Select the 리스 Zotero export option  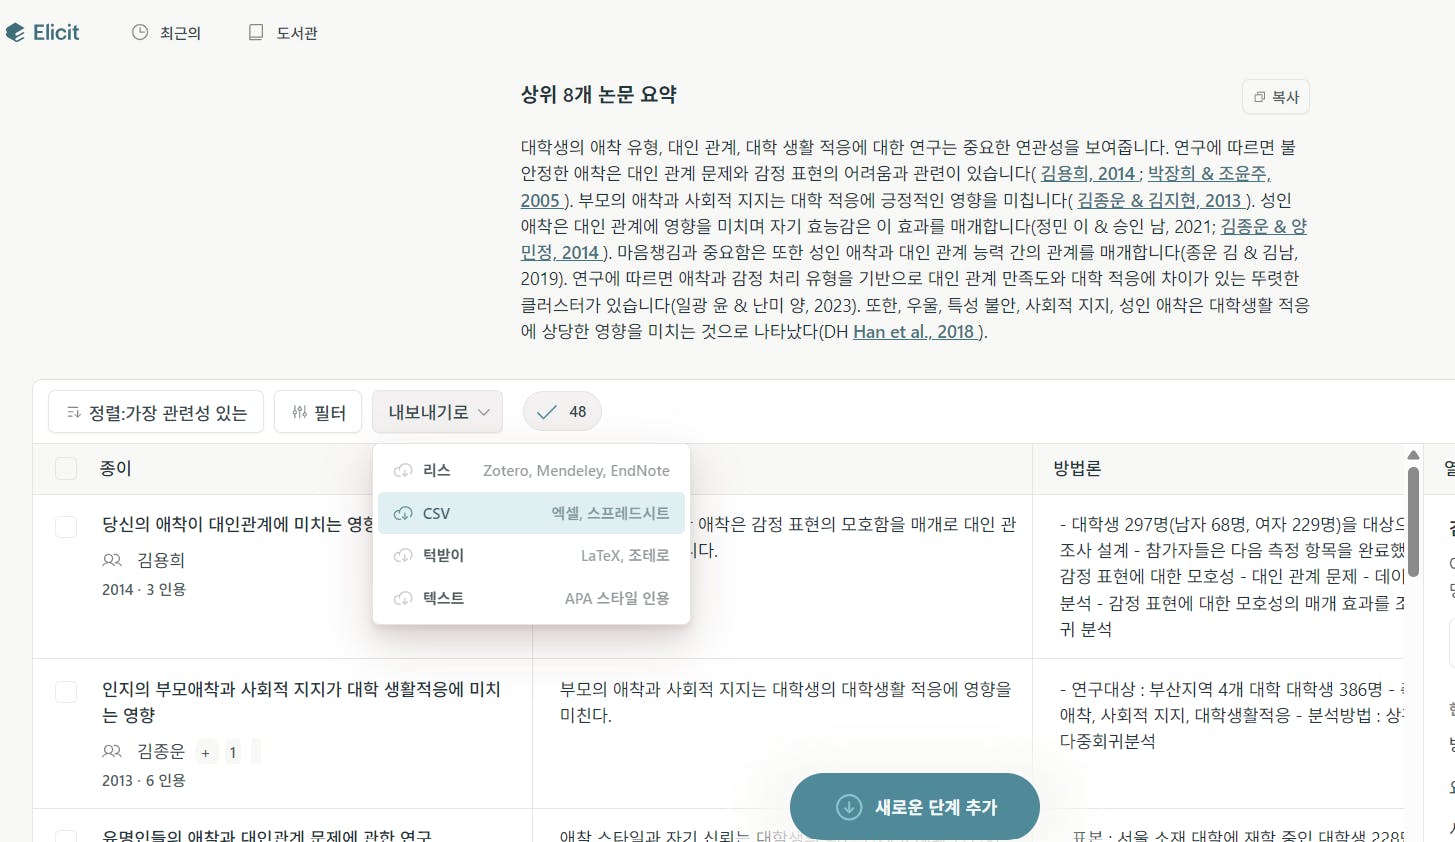(531, 471)
